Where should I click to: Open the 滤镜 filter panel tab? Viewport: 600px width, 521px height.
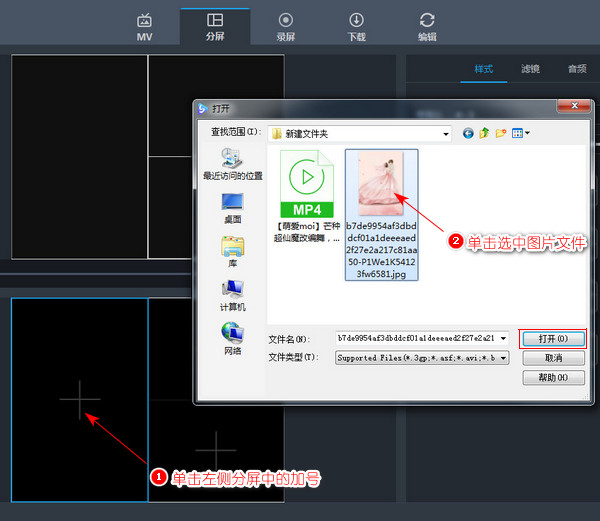(530, 69)
